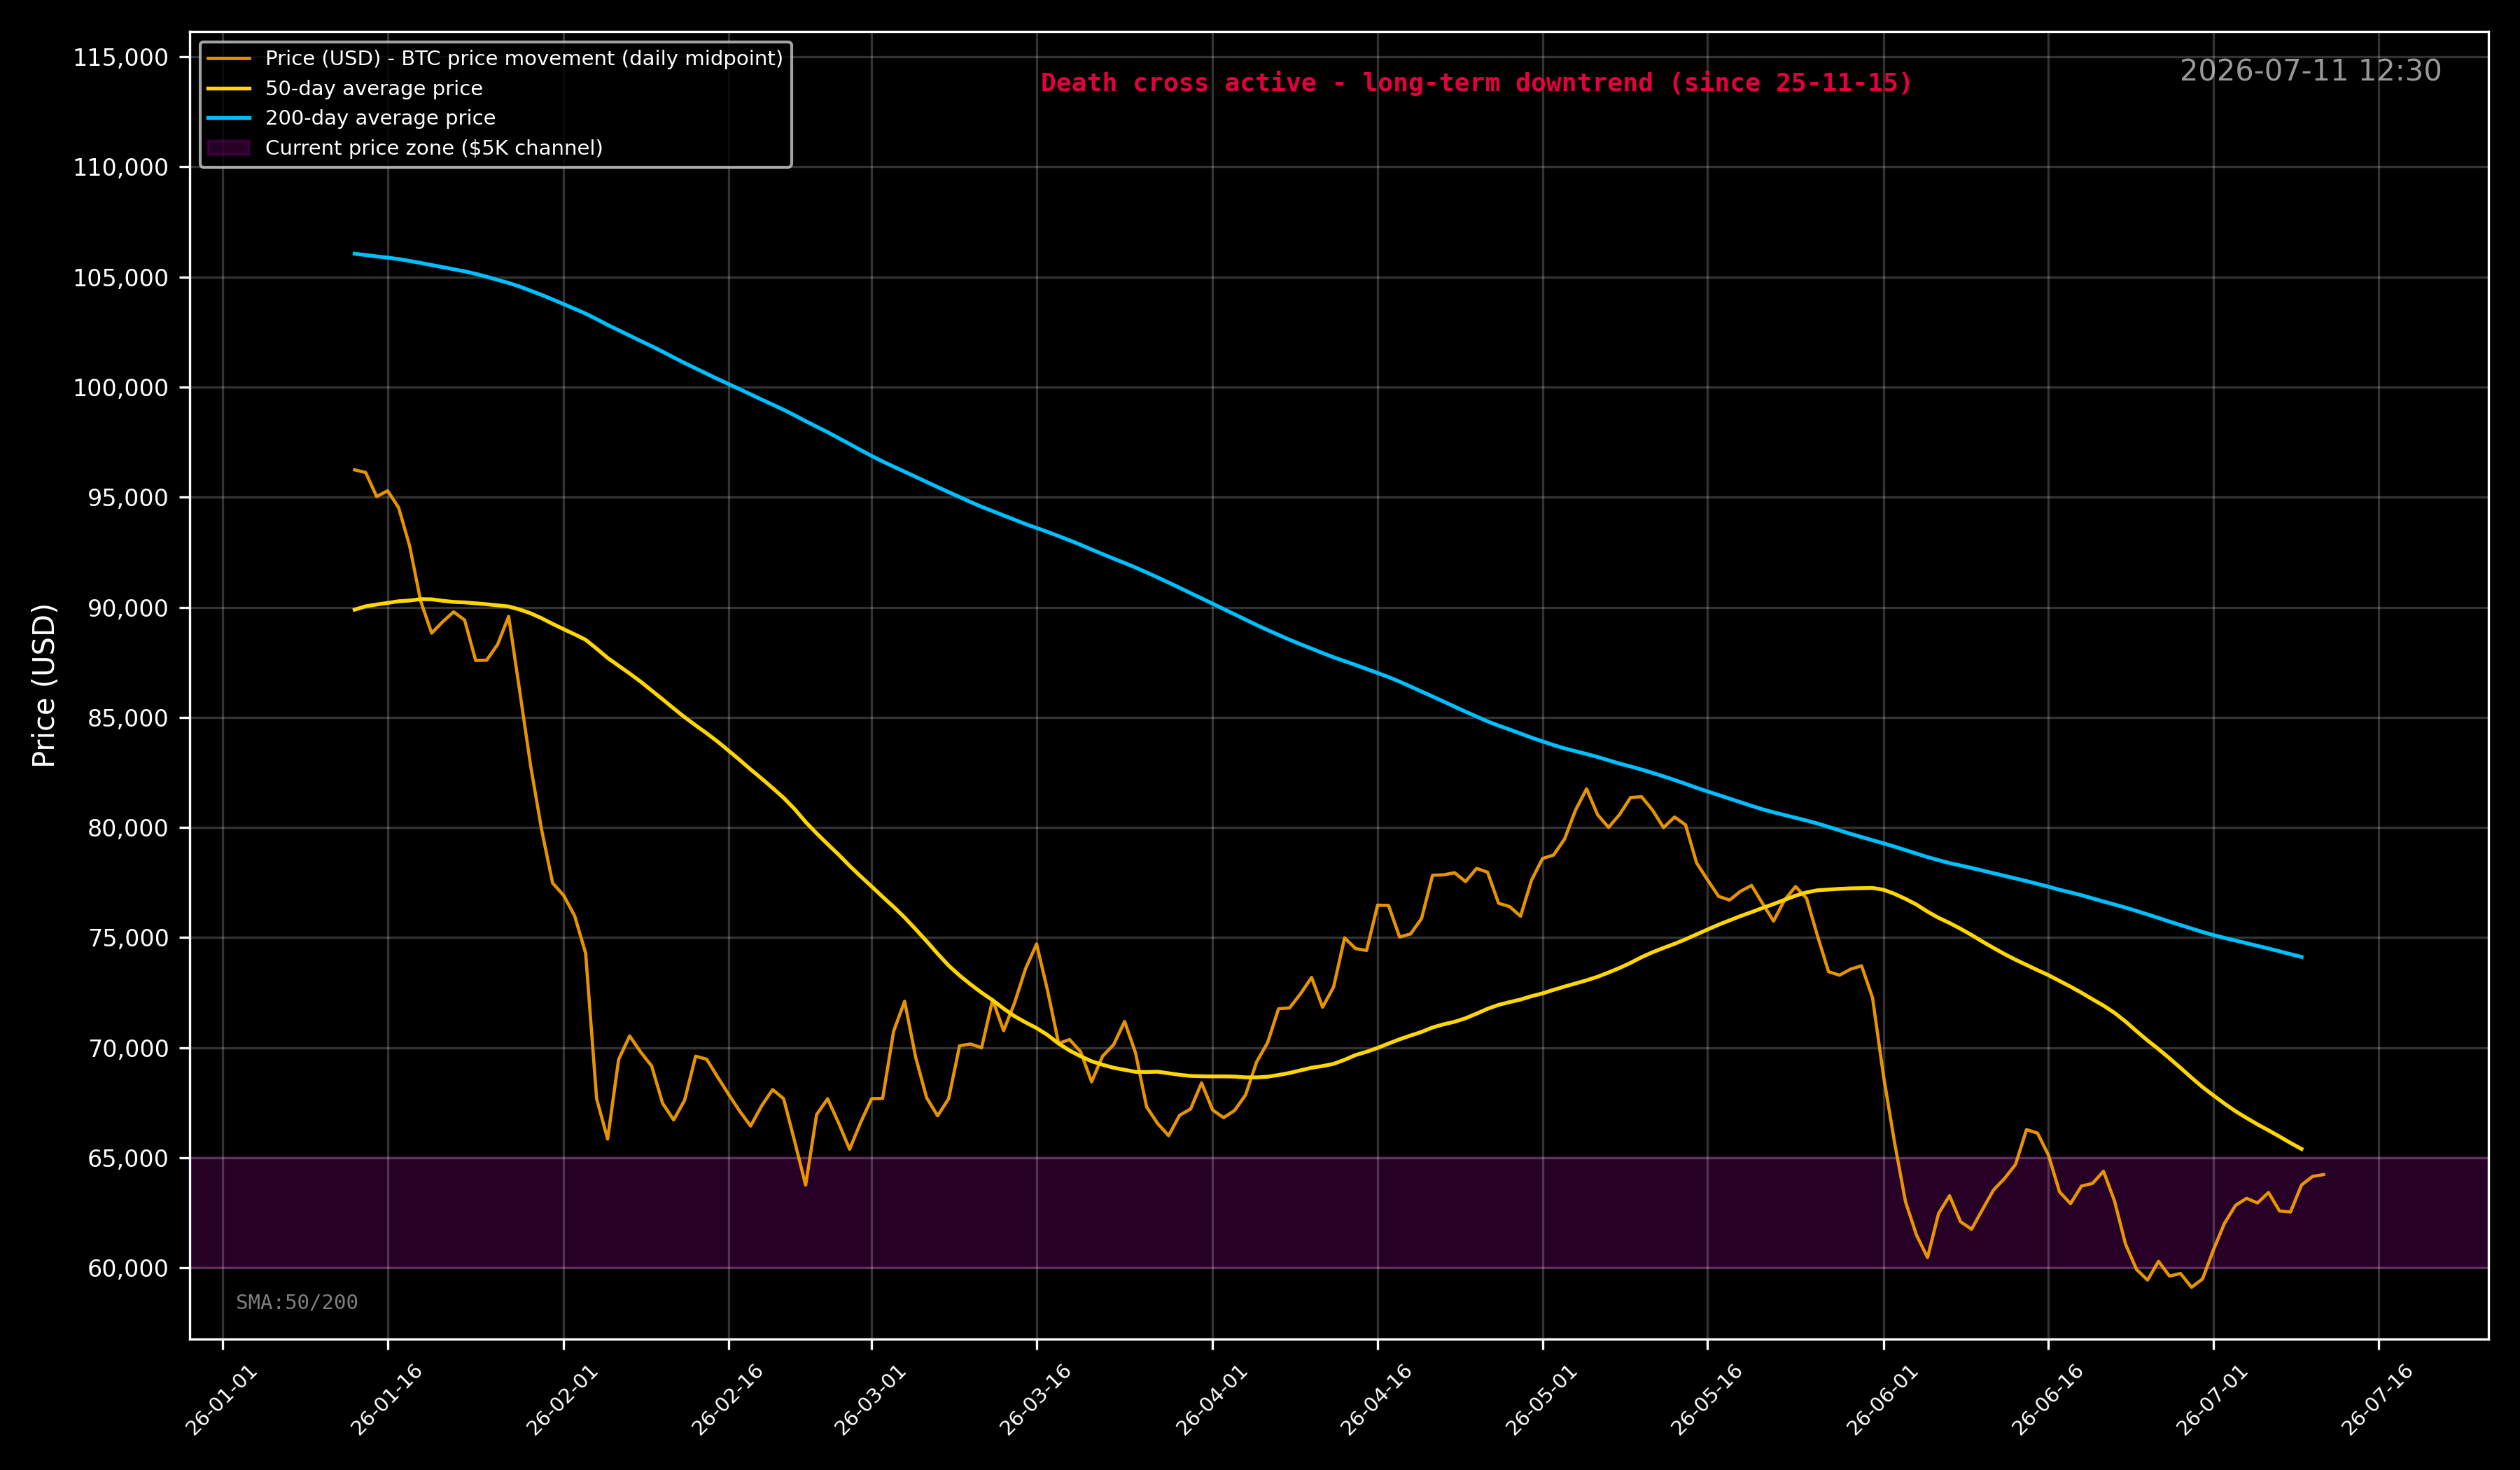Click the 'Current price zone ($5K channel)' legend label
The height and width of the screenshot is (1470, 2520).
(434, 148)
